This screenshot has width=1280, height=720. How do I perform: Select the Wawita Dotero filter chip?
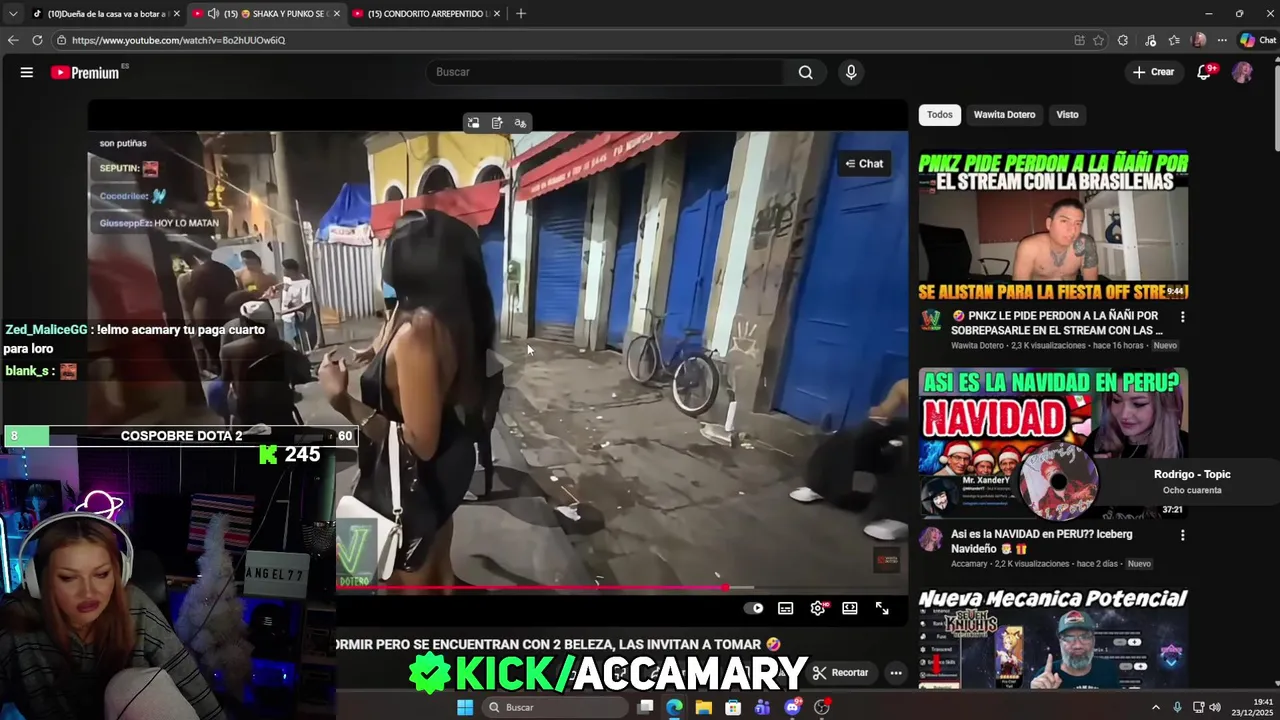(x=1004, y=114)
